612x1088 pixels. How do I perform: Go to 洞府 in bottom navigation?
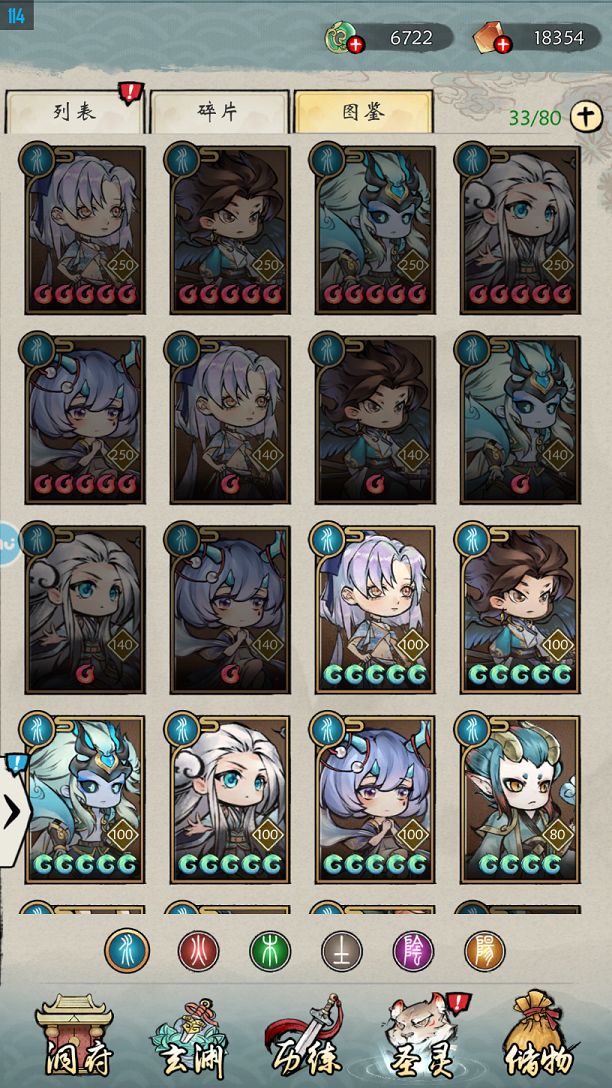(74, 1039)
